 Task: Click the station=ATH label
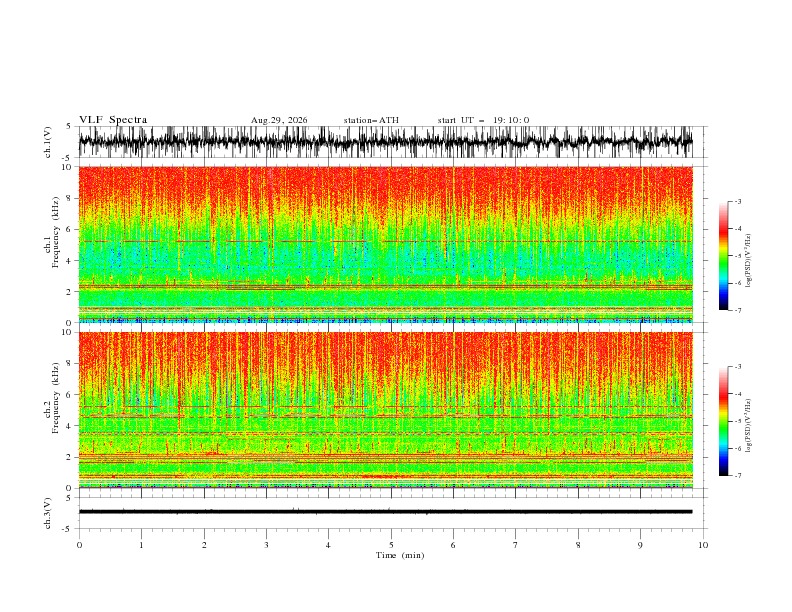pos(371,120)
